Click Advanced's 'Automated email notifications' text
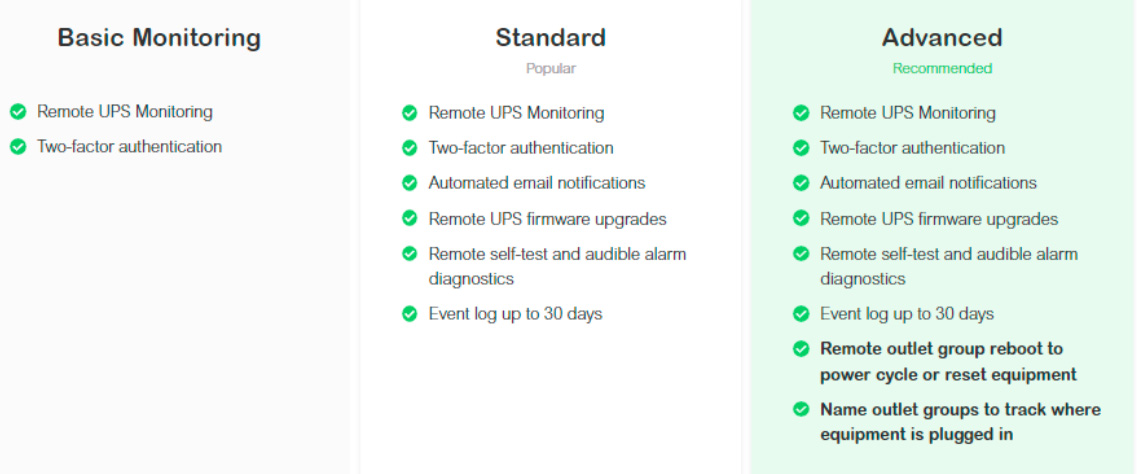This screenshot has width=1137, height=474. tap(928, 183)
